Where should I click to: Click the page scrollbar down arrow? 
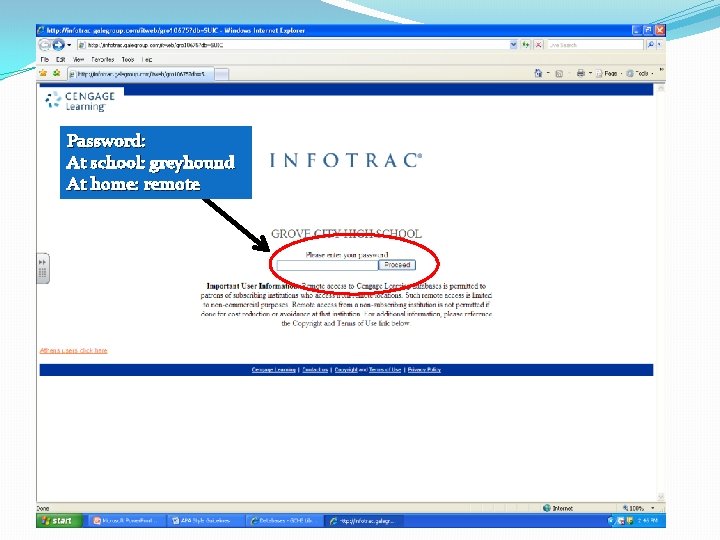tap(661, 497)
